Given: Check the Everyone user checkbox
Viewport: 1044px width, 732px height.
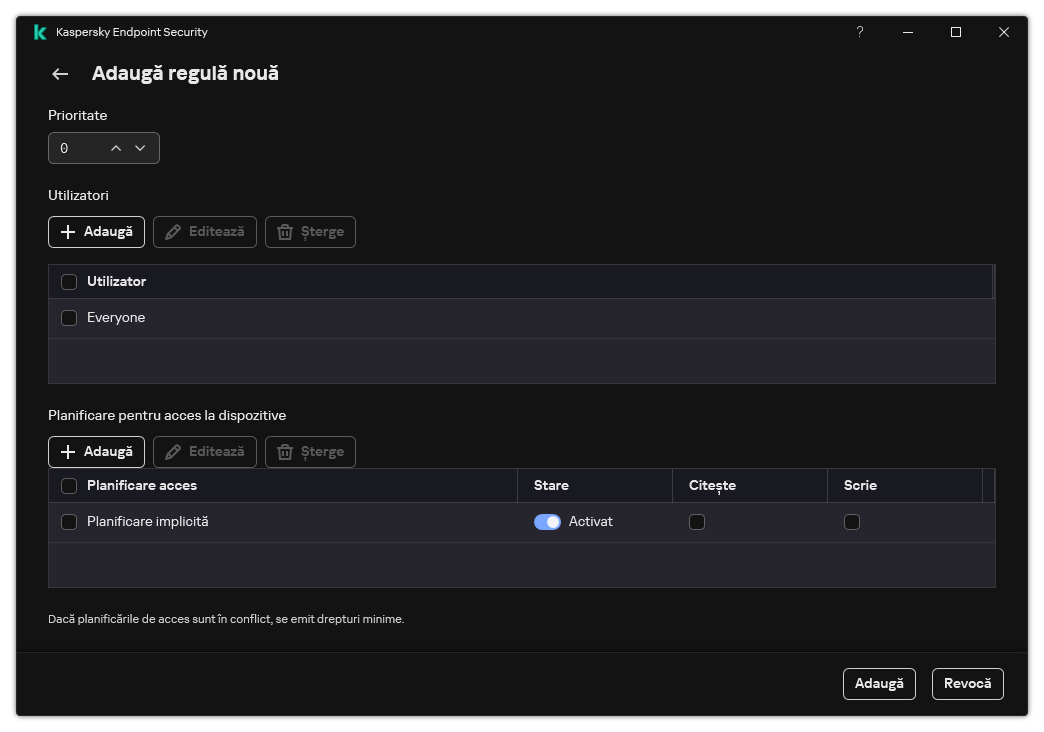Looking at the screenshot, I should pyautogui.click(x=69, y=317).
